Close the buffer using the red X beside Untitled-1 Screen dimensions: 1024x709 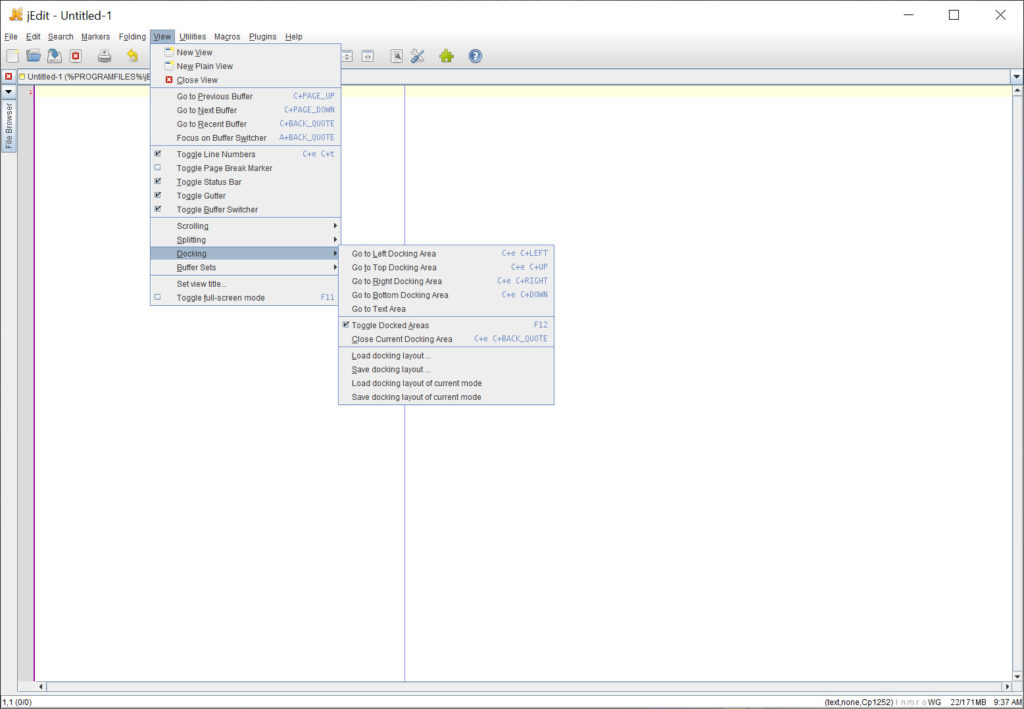(x=8, y=76)
